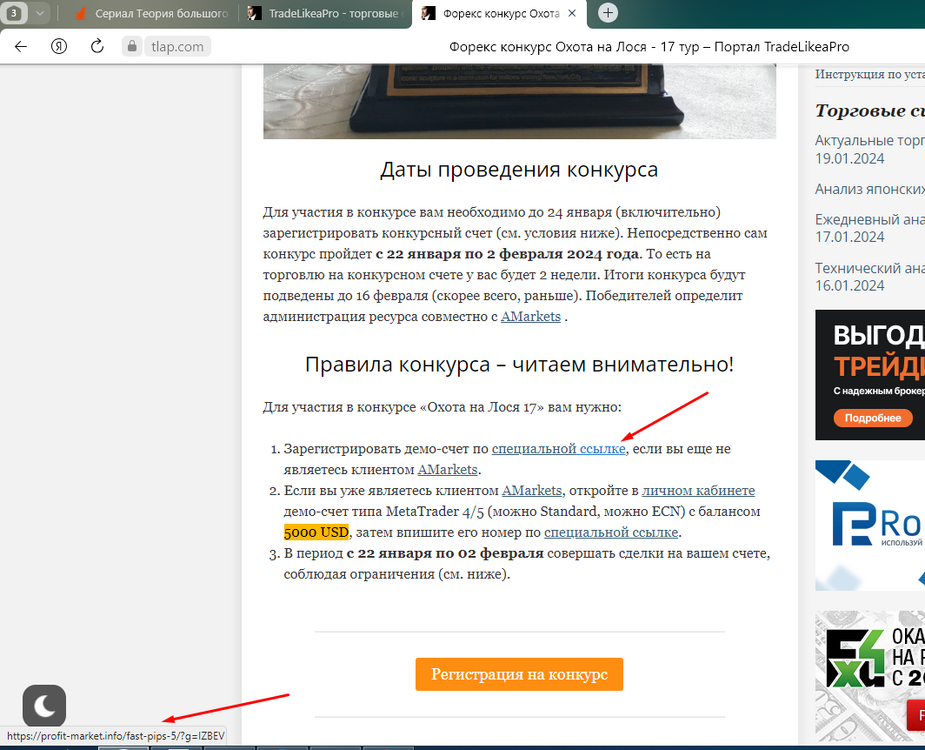This screenshot has width=925, height=750.
Task: Click Подробнее button in ad banner
Action: (872, 418)
